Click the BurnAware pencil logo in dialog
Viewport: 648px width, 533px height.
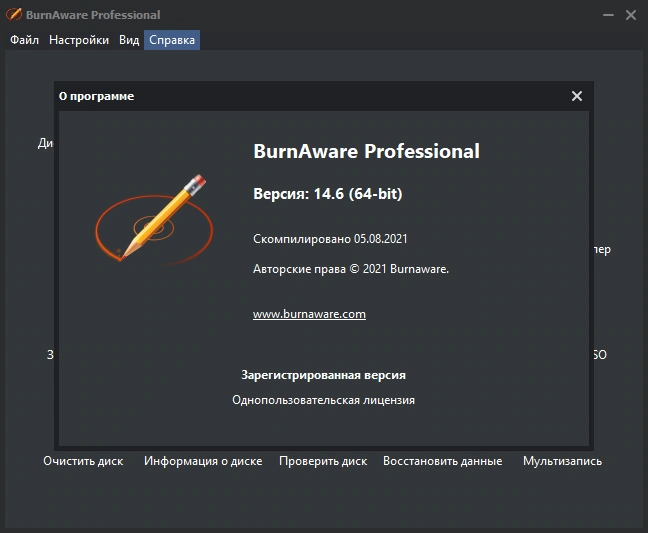tap(154, 219)
